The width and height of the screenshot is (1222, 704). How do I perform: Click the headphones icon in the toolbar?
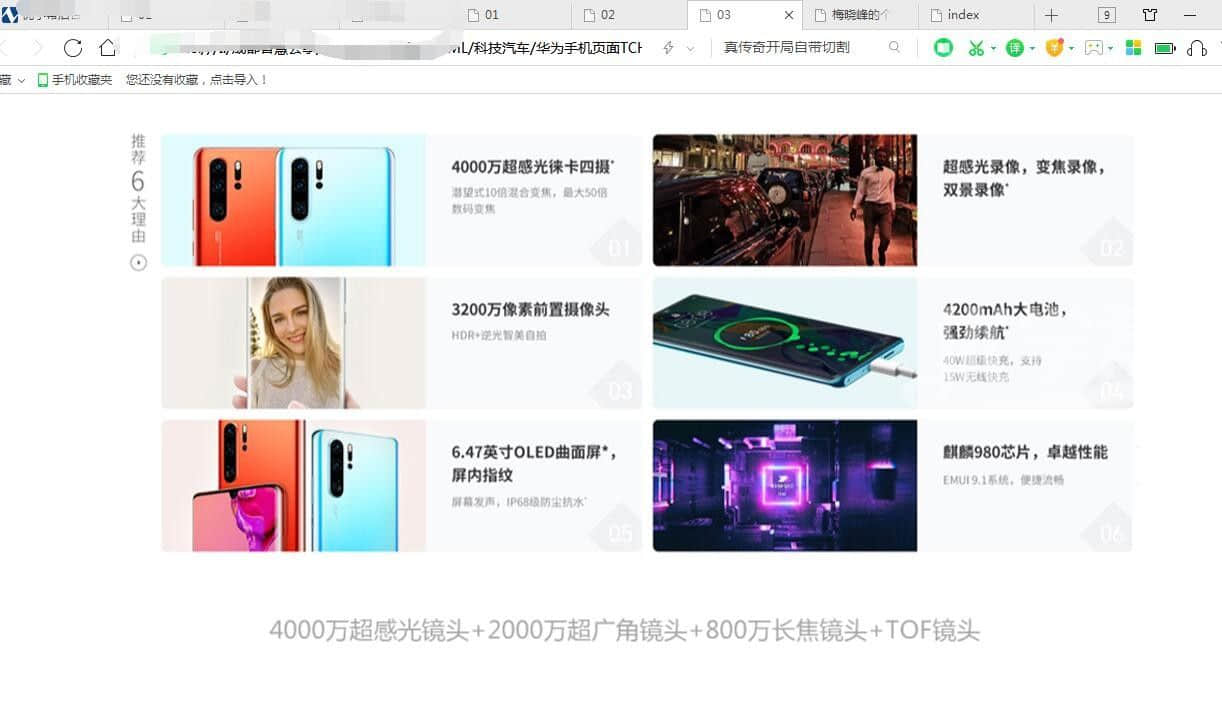tap(1196, 48)
